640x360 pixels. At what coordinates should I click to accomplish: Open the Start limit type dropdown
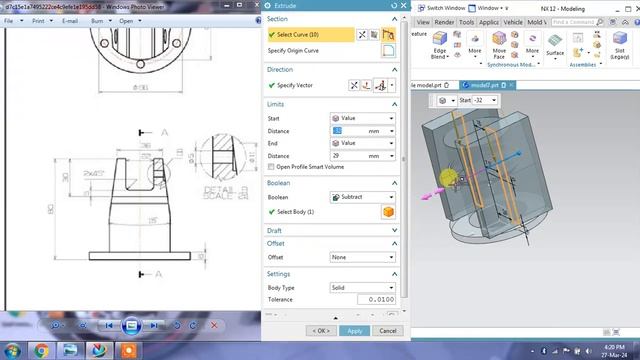coord(362,118)
